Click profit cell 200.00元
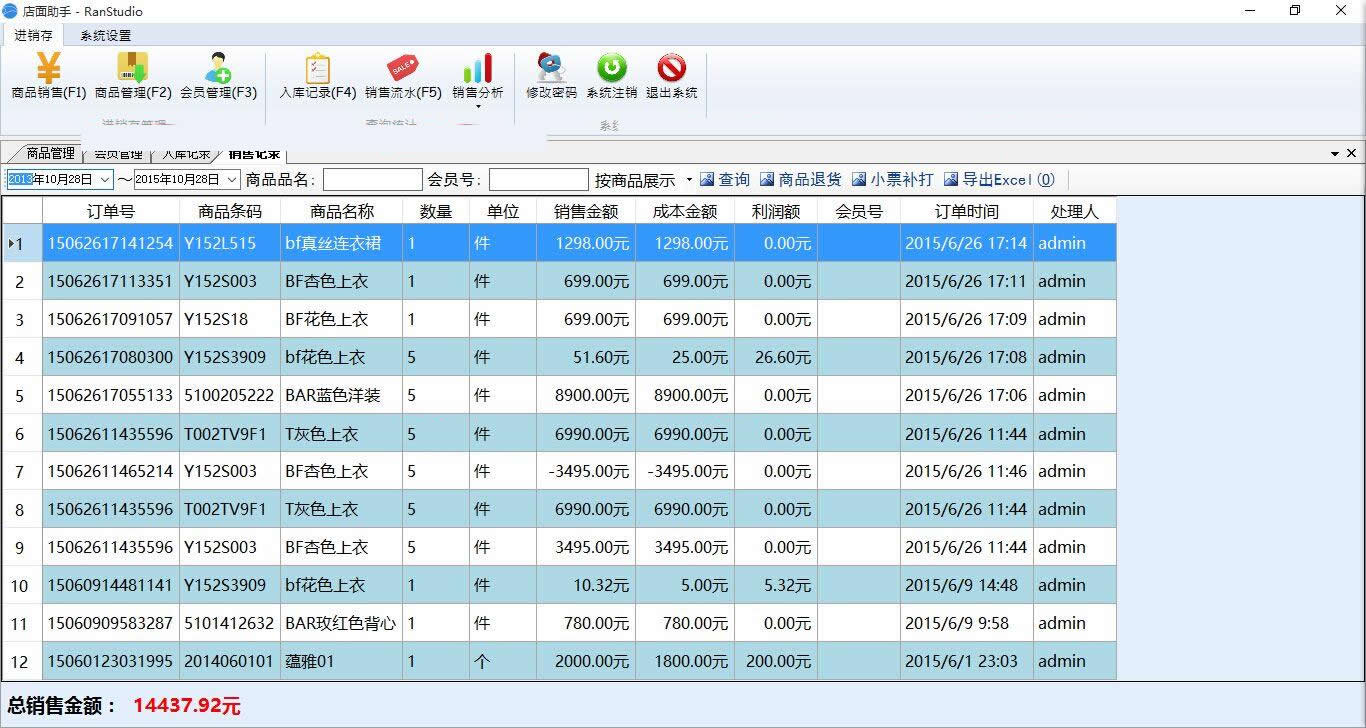This screenshot has height=728, width=1366. [x=776, y=661]
